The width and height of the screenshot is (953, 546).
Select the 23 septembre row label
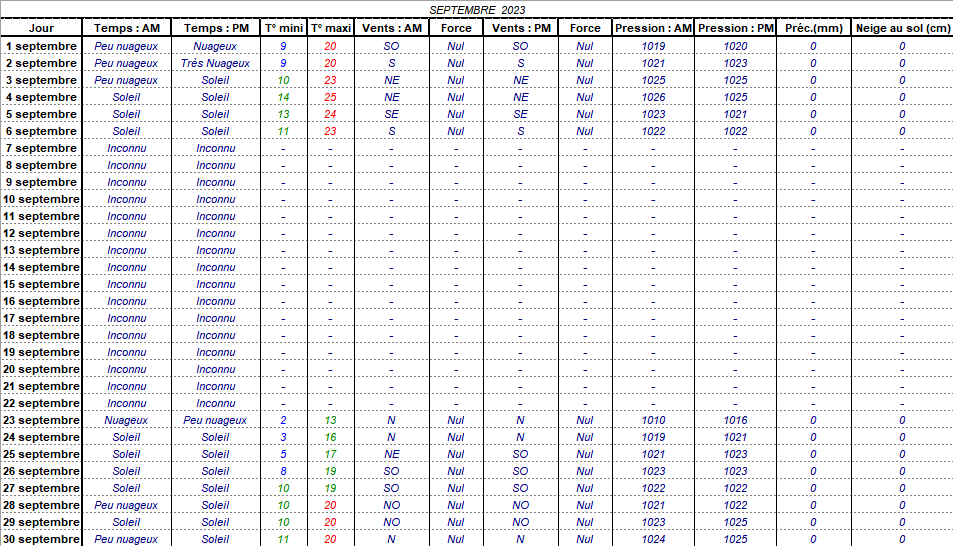pyautogui.click(x=41, y=420)
